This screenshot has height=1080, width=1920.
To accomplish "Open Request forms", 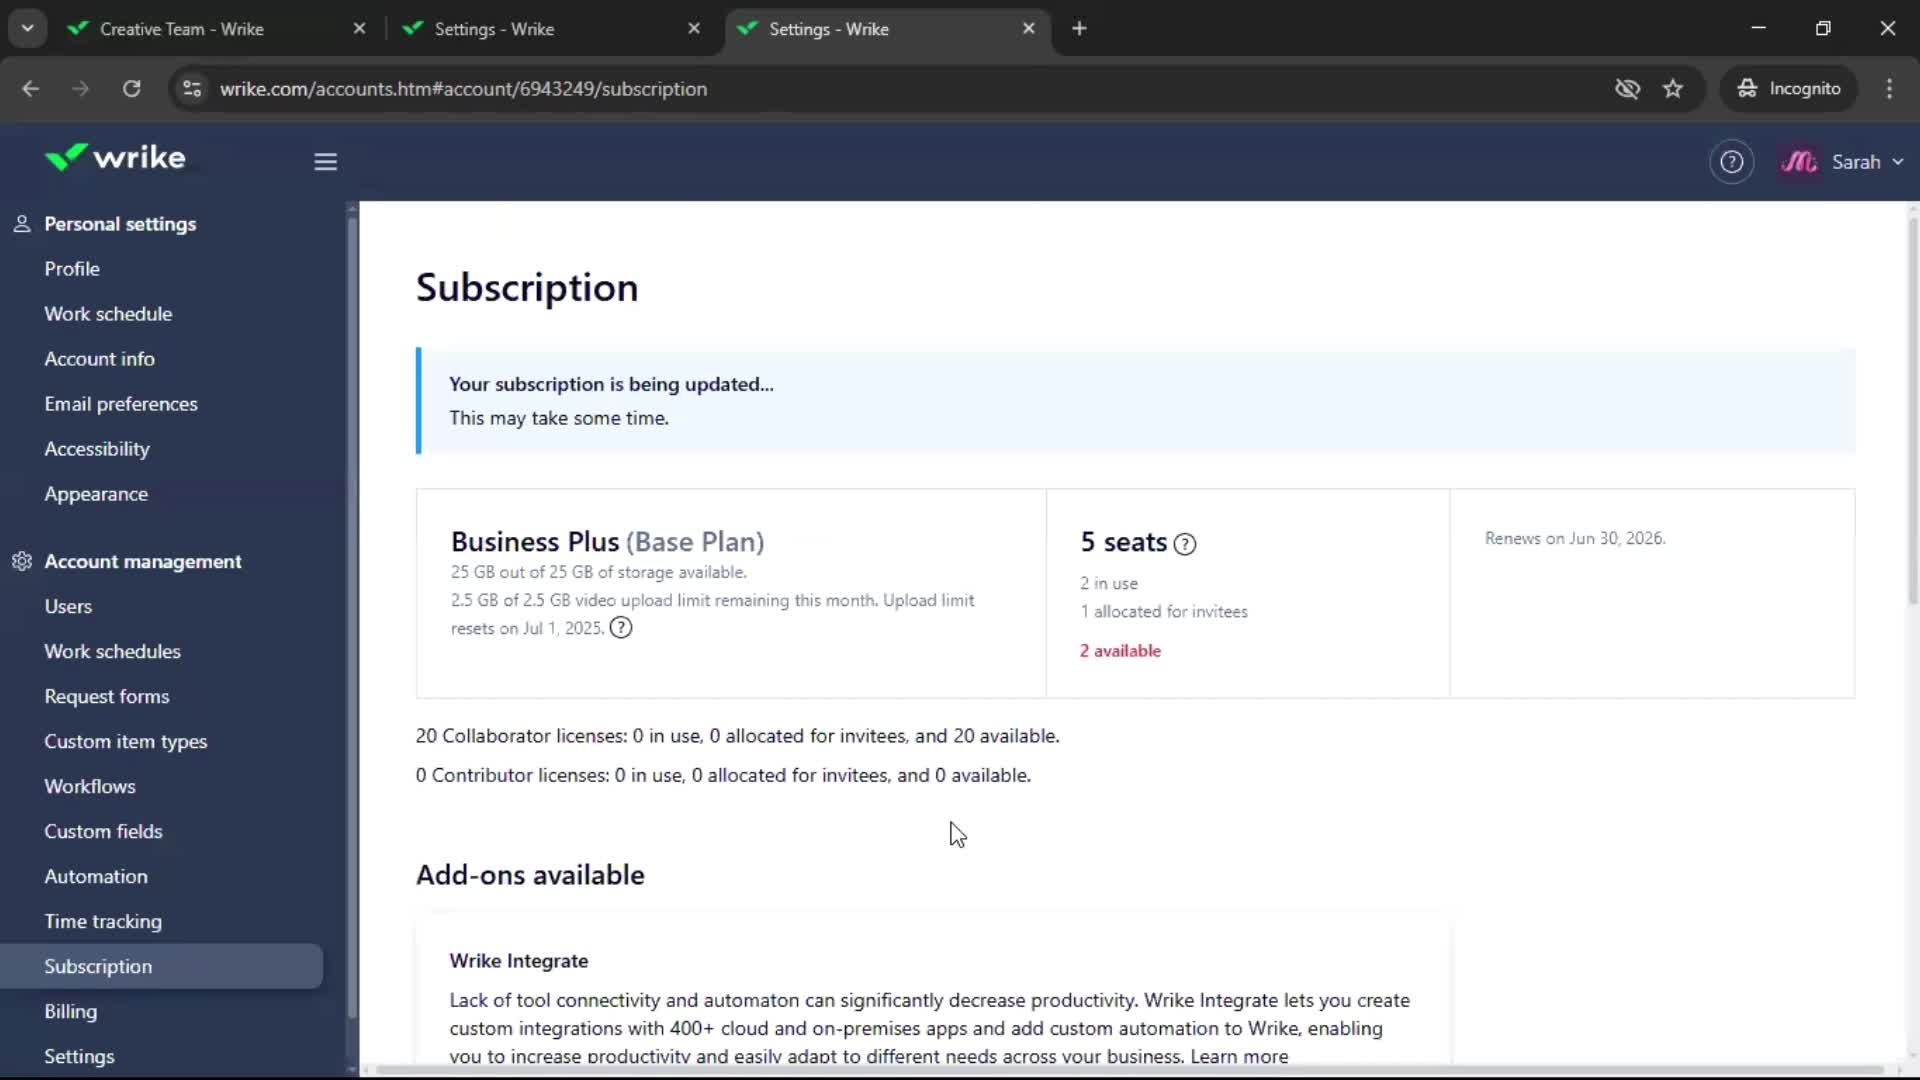I will pos(107,697).
